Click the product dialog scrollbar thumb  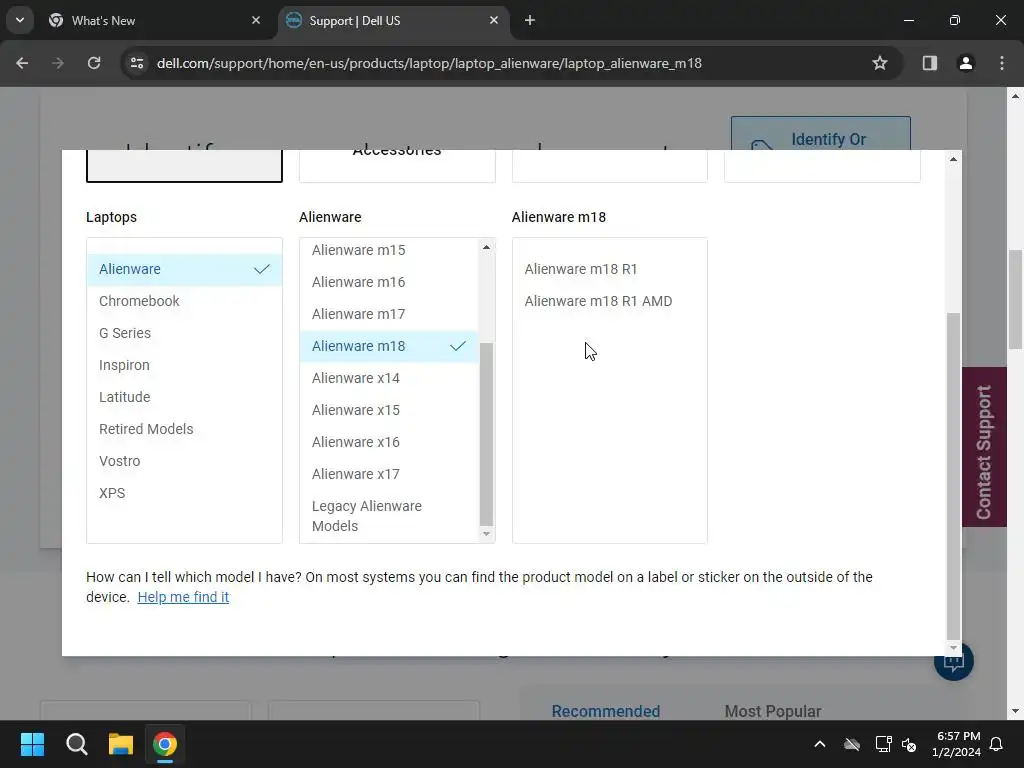click(x=953, y=477)
